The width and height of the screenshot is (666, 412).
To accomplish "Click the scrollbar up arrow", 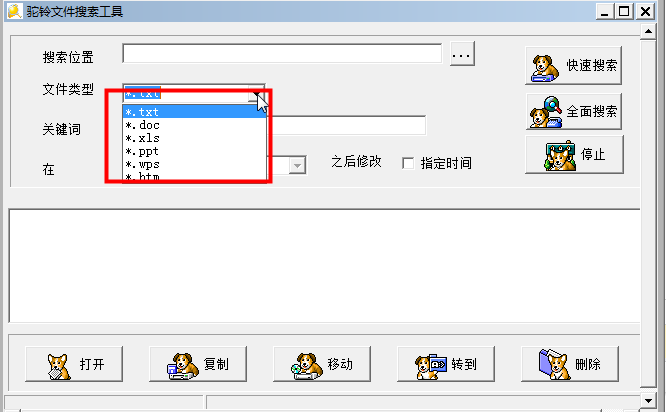I will tap(648, 31).
